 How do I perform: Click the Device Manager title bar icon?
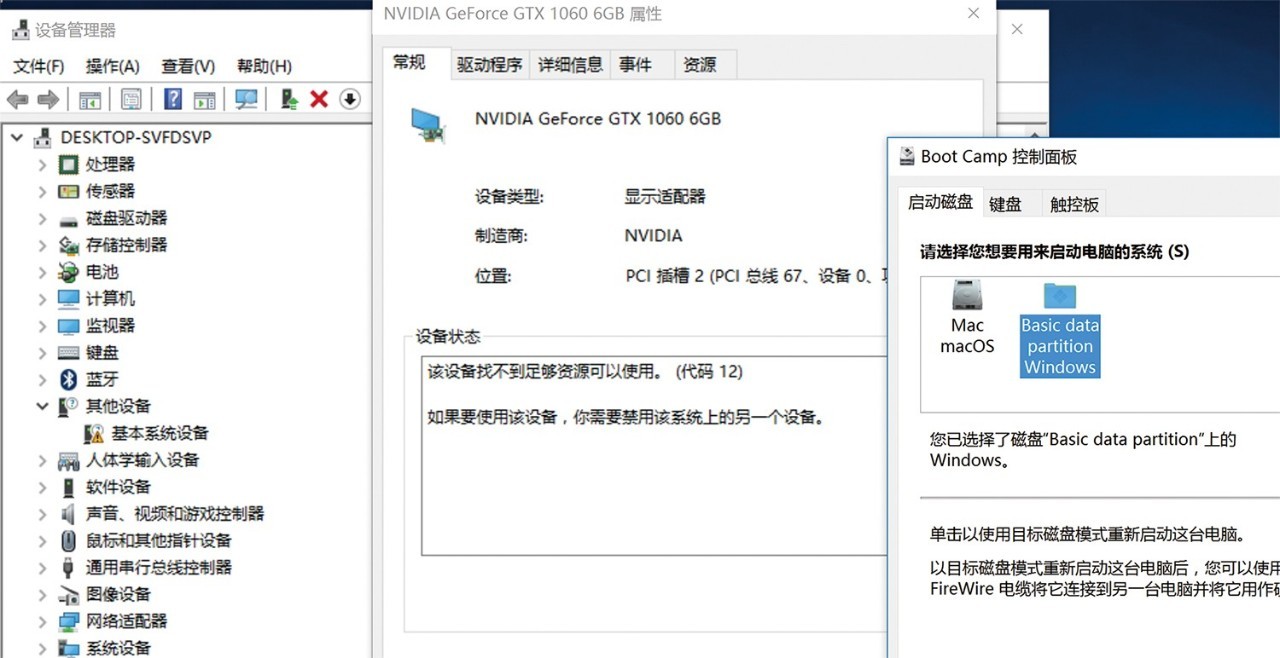pos(20,30)
